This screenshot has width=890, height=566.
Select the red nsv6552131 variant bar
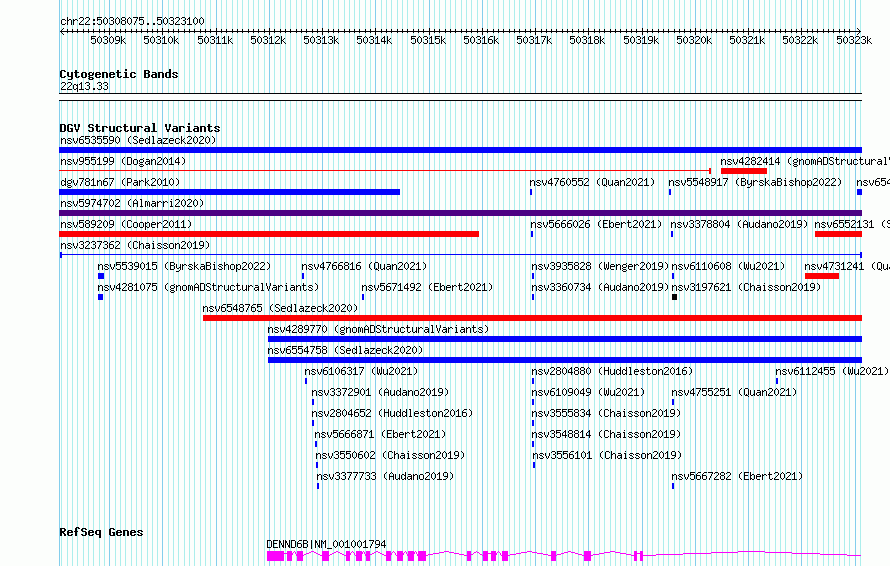tap(838, 234)
